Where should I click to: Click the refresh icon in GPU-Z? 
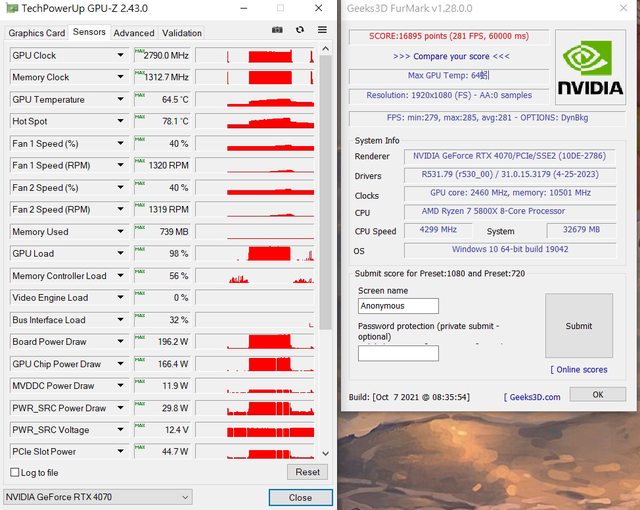tap(299, 31)
